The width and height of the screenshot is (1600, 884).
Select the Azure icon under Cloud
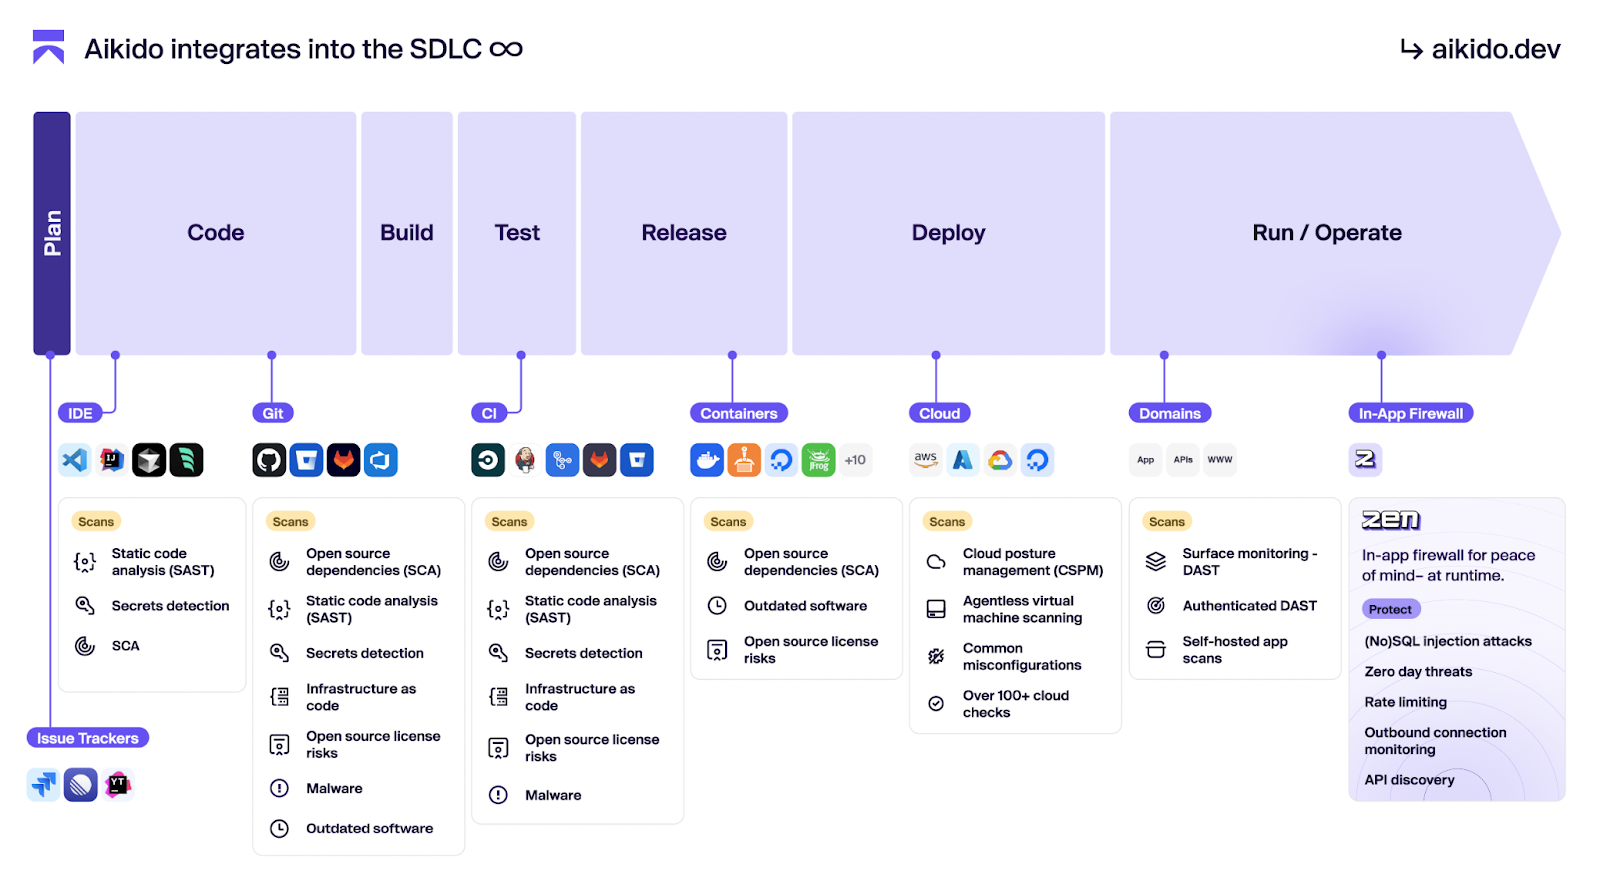pyautogui.click(x=963, y=460)
